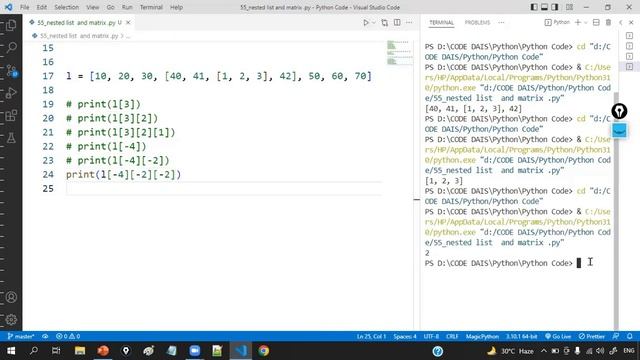Open the Help menu
Viewport: 640px width, 360px height.
click(x=176, y=7)
